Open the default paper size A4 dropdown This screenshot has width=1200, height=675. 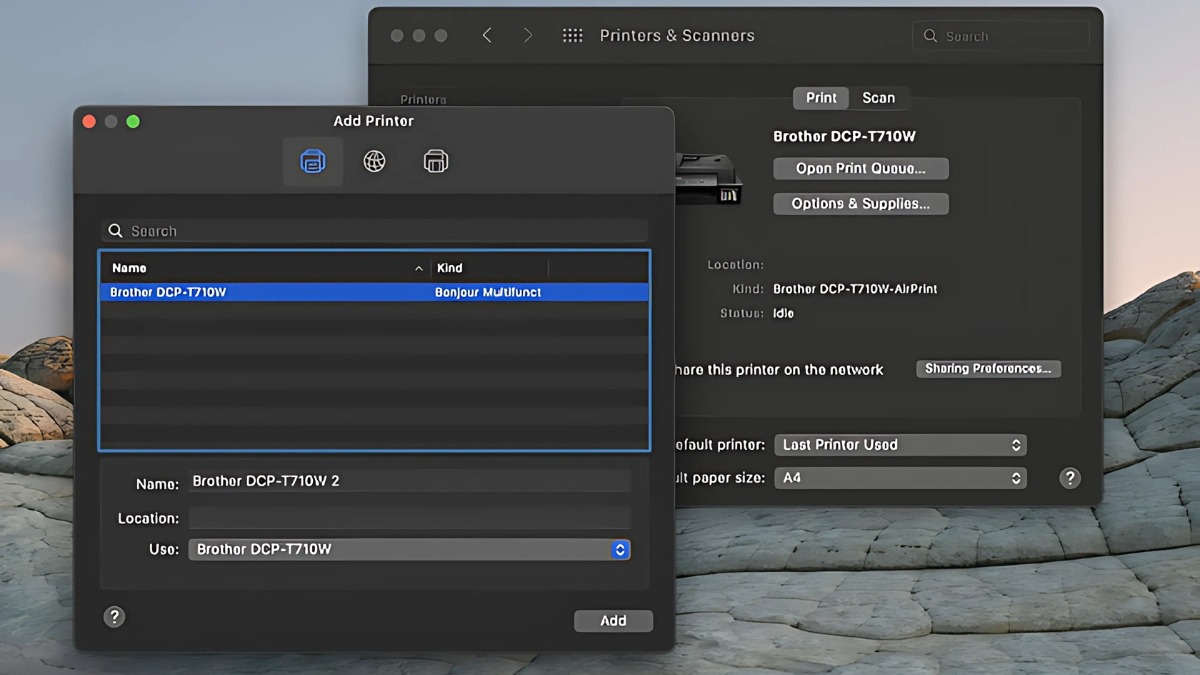coord(901,478)
